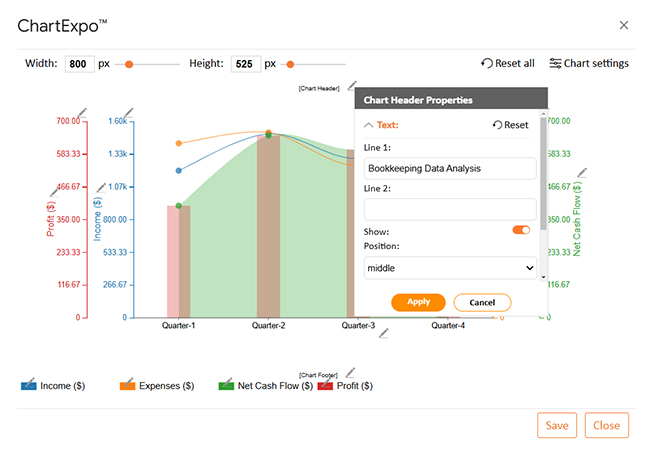Screen dimensions: 650x459
Task: Click the empty Line 2 text field
Action: pyautogui.click(x=450, y=209)
